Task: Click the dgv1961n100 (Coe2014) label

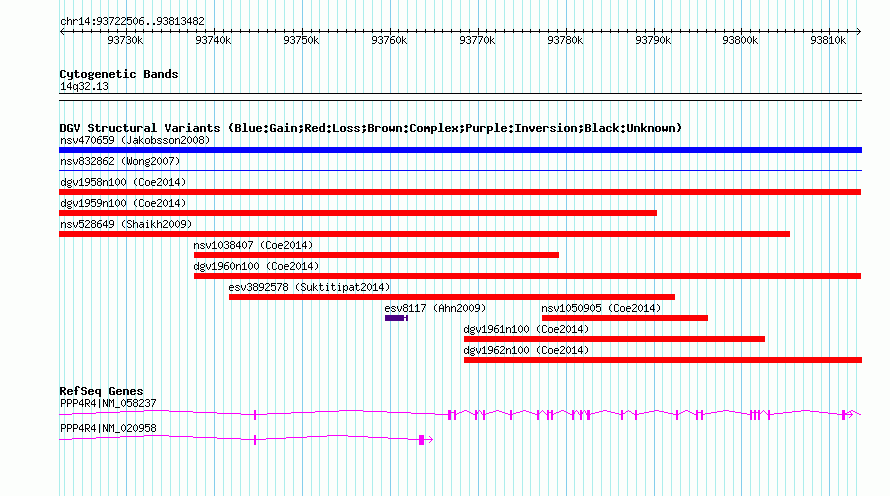Action: click(526, 329)
